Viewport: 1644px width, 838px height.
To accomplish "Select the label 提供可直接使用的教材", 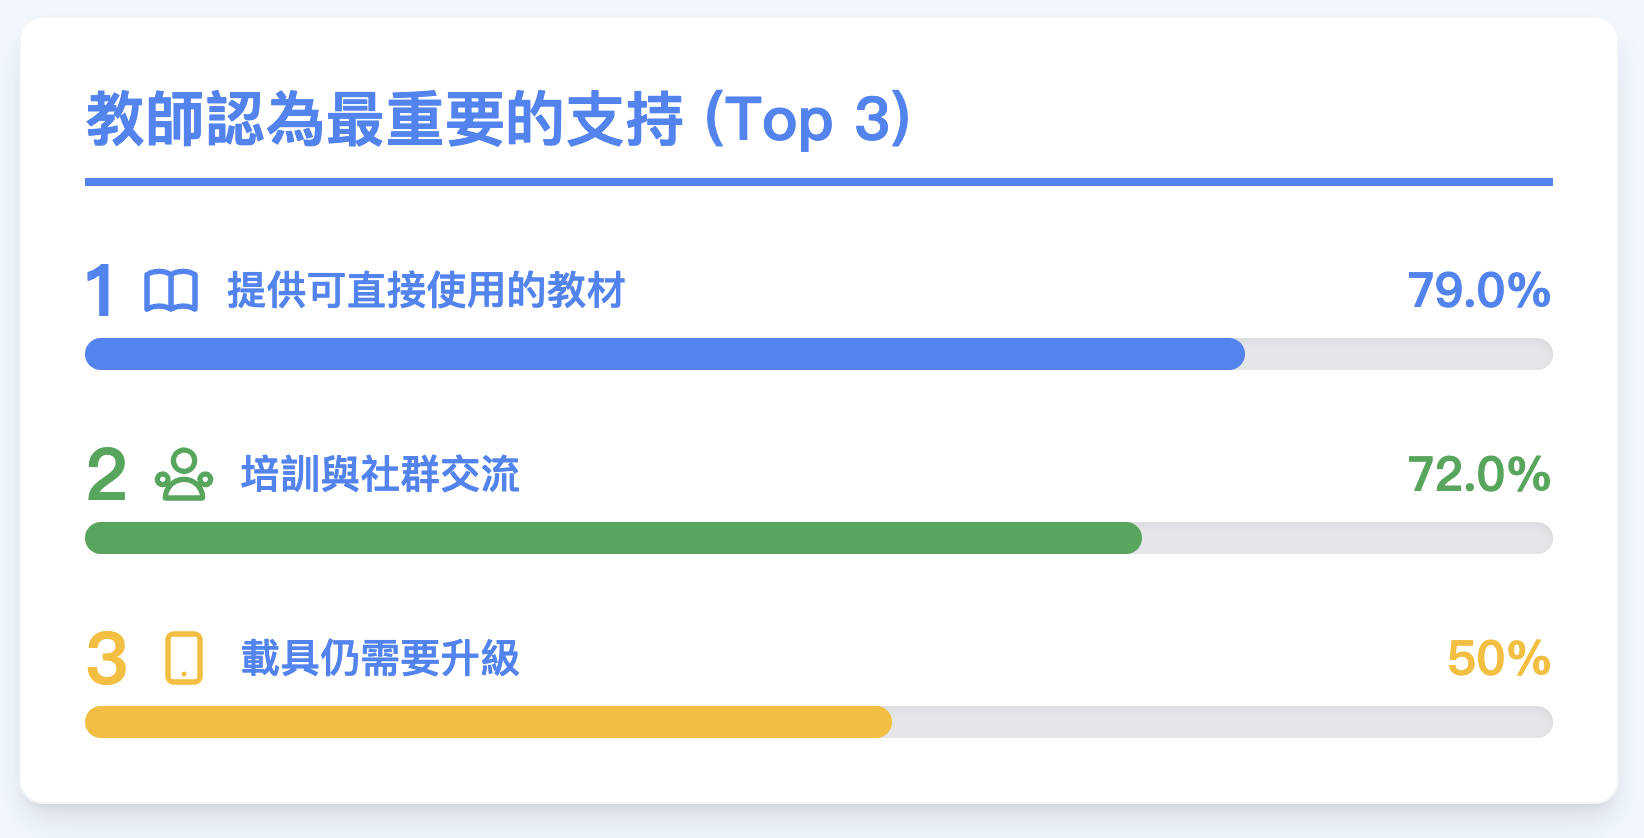I will pyautogui.click(x=426, y=291).
